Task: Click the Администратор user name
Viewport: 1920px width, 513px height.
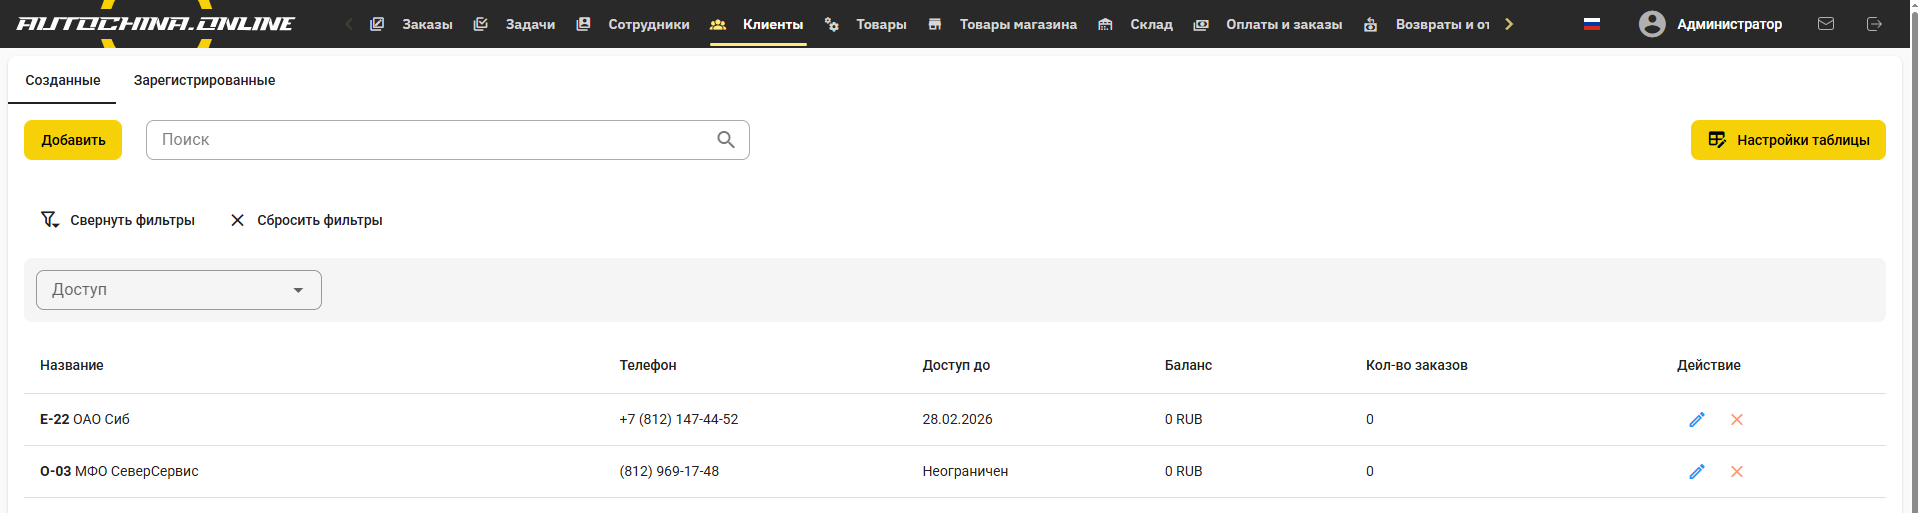Action: tap(1729, 24)
